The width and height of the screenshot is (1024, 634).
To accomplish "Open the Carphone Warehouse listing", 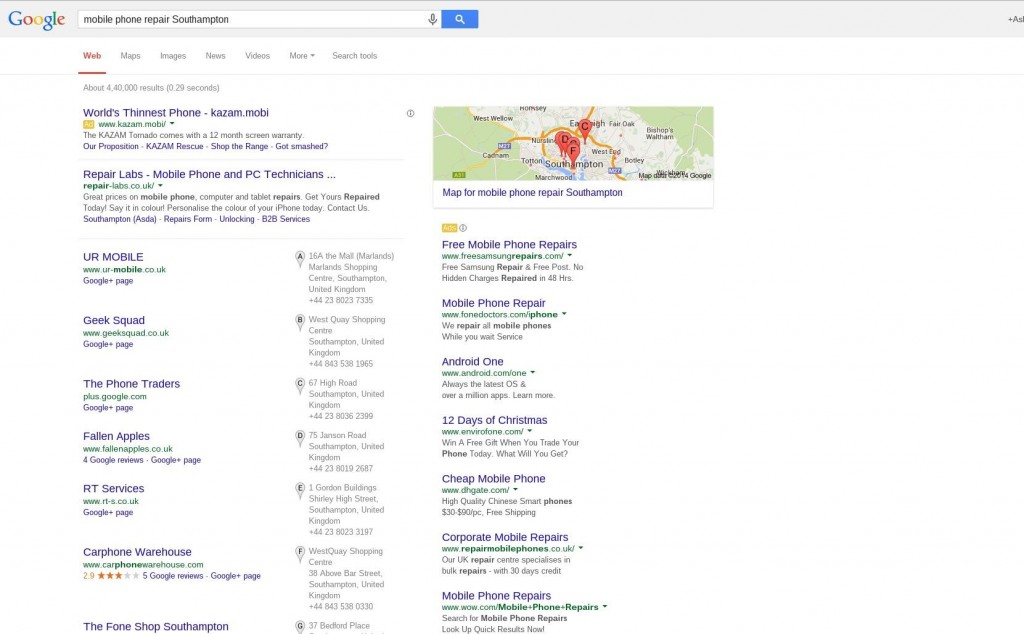I will (x=137, y=552).
